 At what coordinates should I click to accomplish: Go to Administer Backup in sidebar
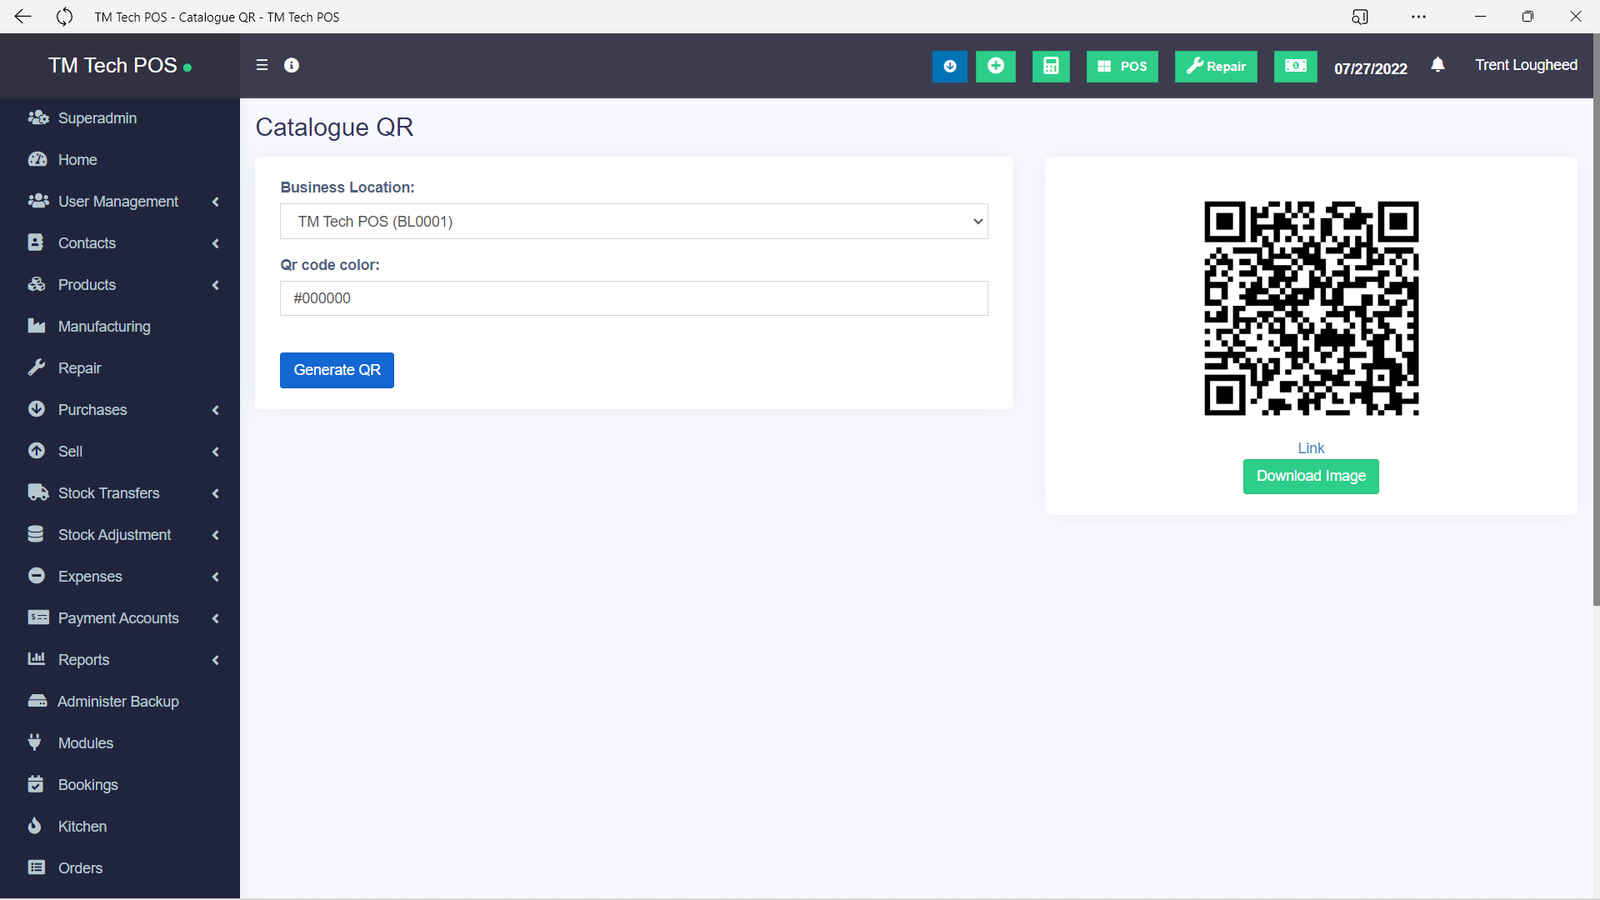pyautogui.click(x=118, y=702)
